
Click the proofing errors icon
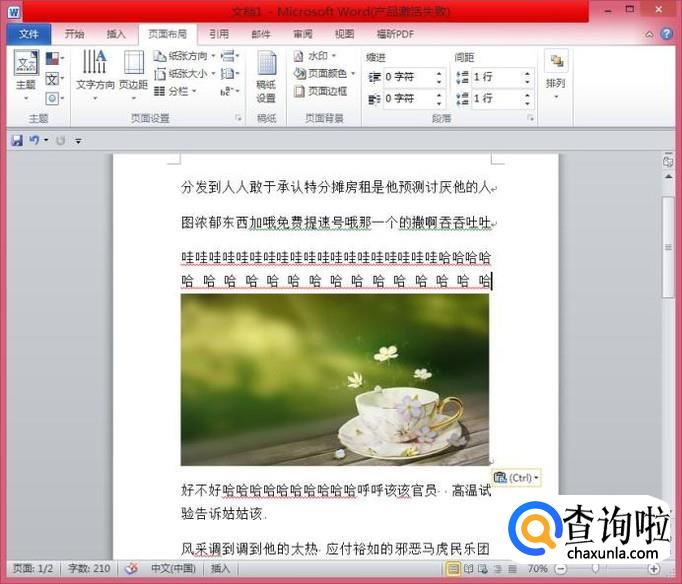pos(131,568)
